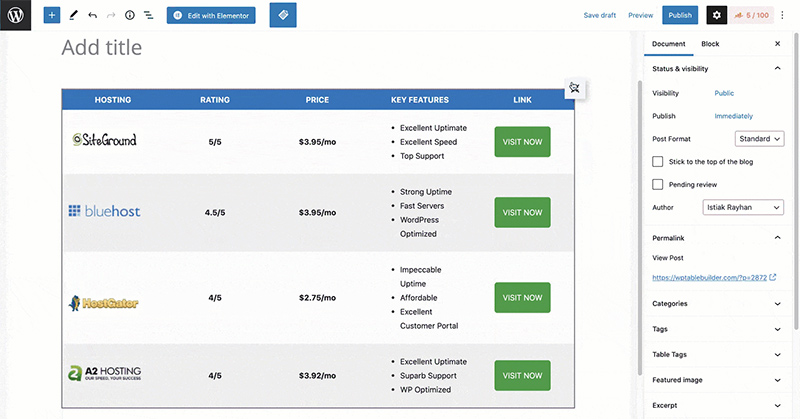The image size is (800, 419).
Task: Open the Author Istiak Rayhan dropdown
Action: [x=743, y=207]
